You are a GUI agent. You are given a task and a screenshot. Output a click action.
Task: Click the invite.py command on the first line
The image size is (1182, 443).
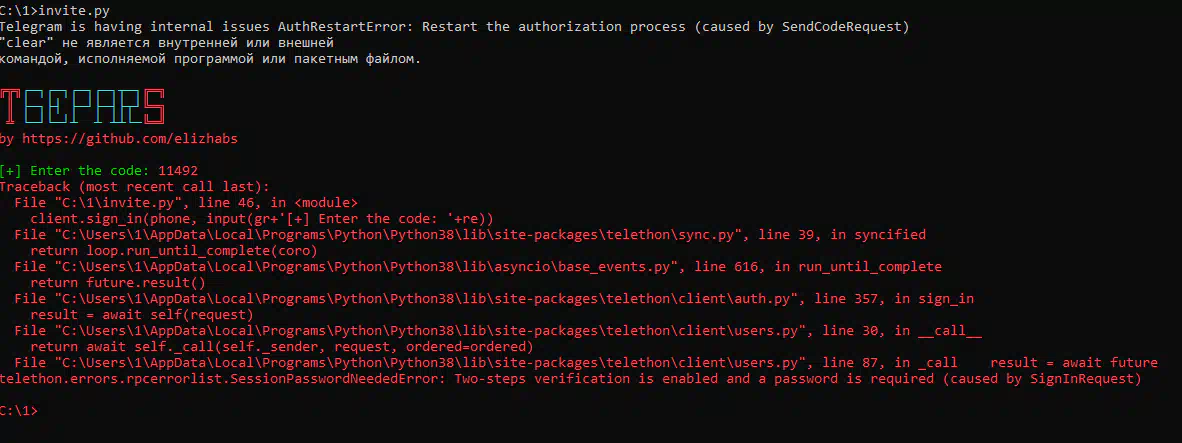point(70,10)
